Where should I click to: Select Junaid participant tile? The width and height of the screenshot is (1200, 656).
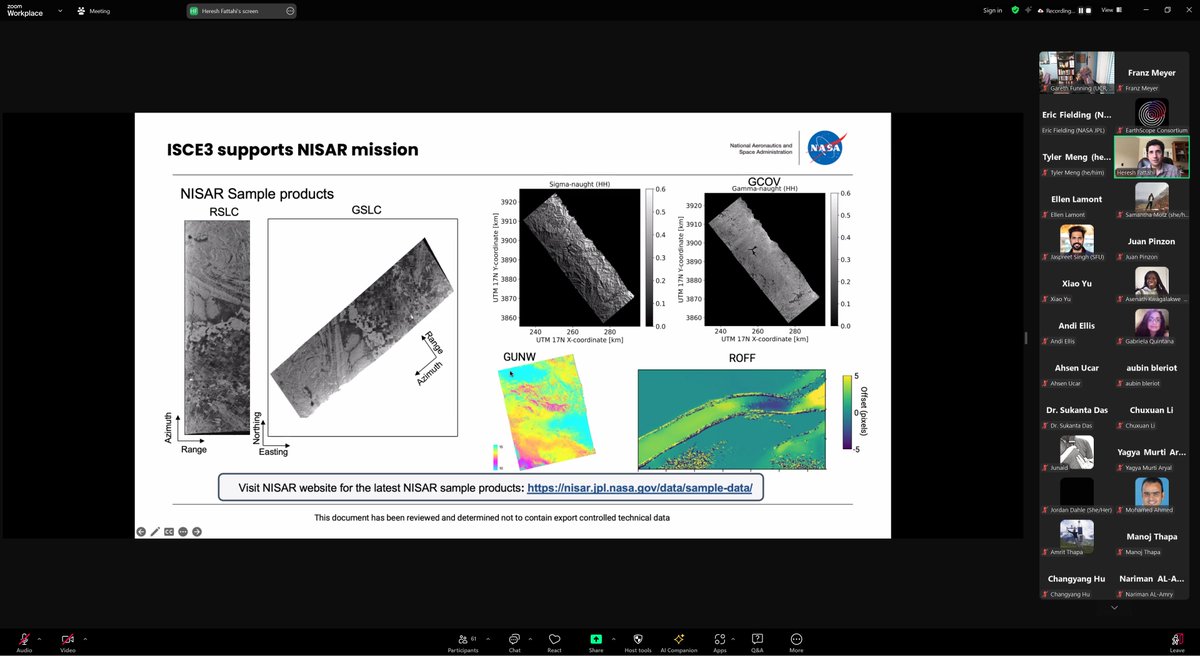[1076, 453]
